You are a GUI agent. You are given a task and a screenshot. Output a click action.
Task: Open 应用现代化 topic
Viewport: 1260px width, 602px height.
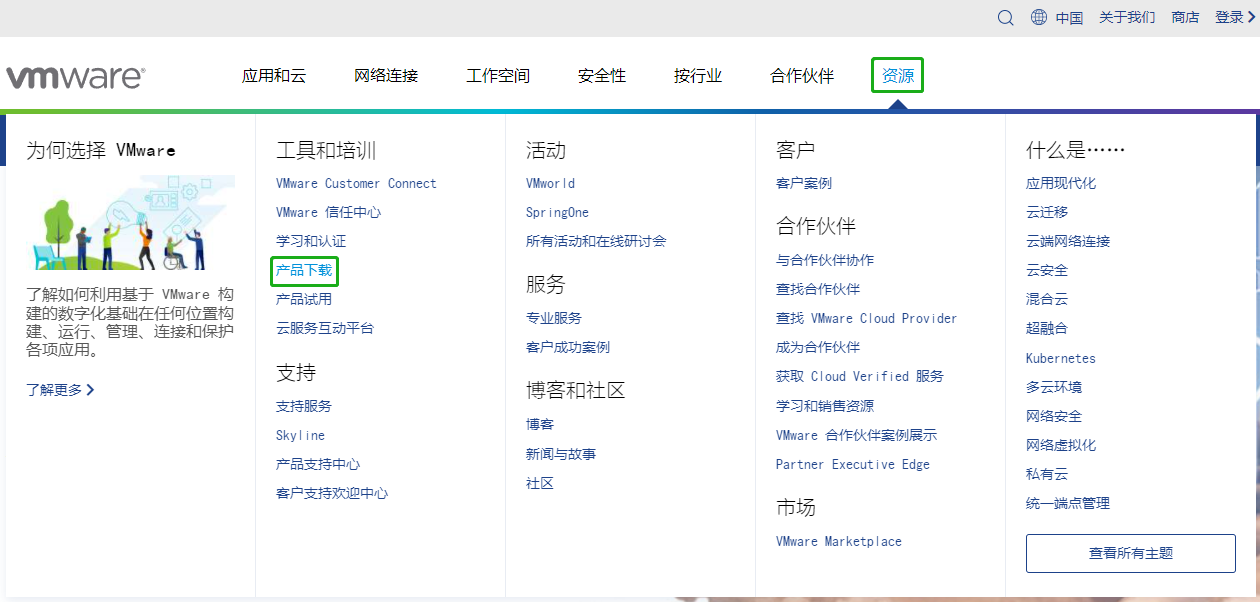pos(1061,183)
